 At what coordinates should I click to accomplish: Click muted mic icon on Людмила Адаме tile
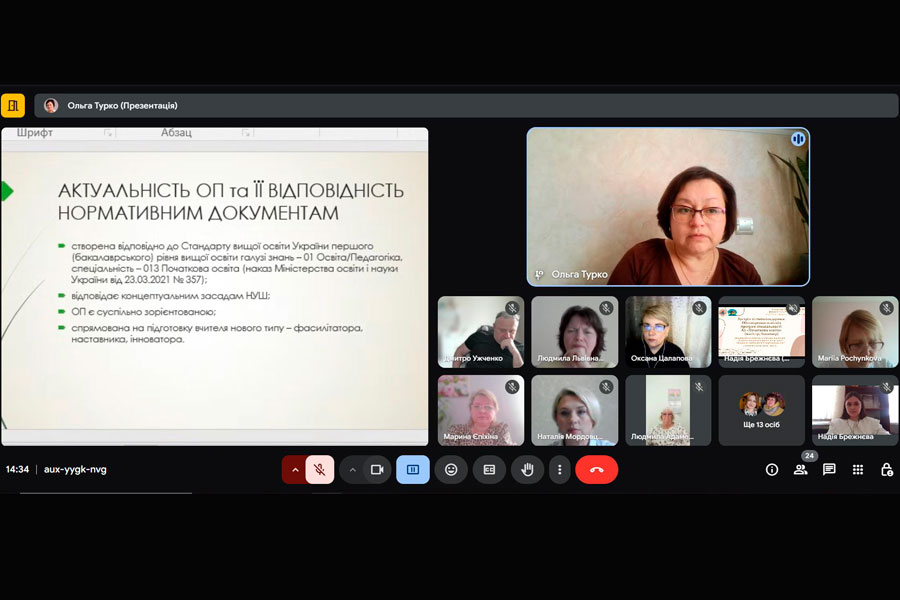(699, 387)
